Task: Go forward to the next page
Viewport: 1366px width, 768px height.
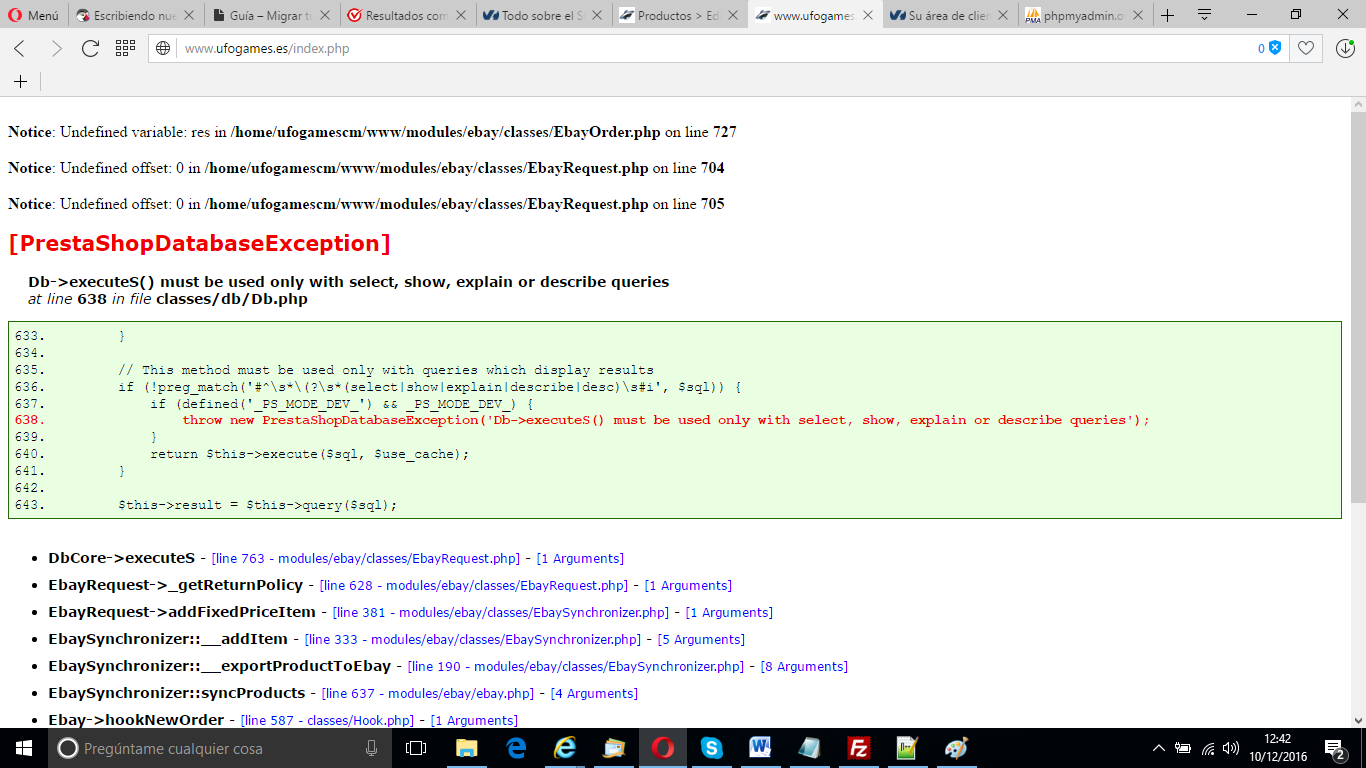Action: tap(55, 48)
